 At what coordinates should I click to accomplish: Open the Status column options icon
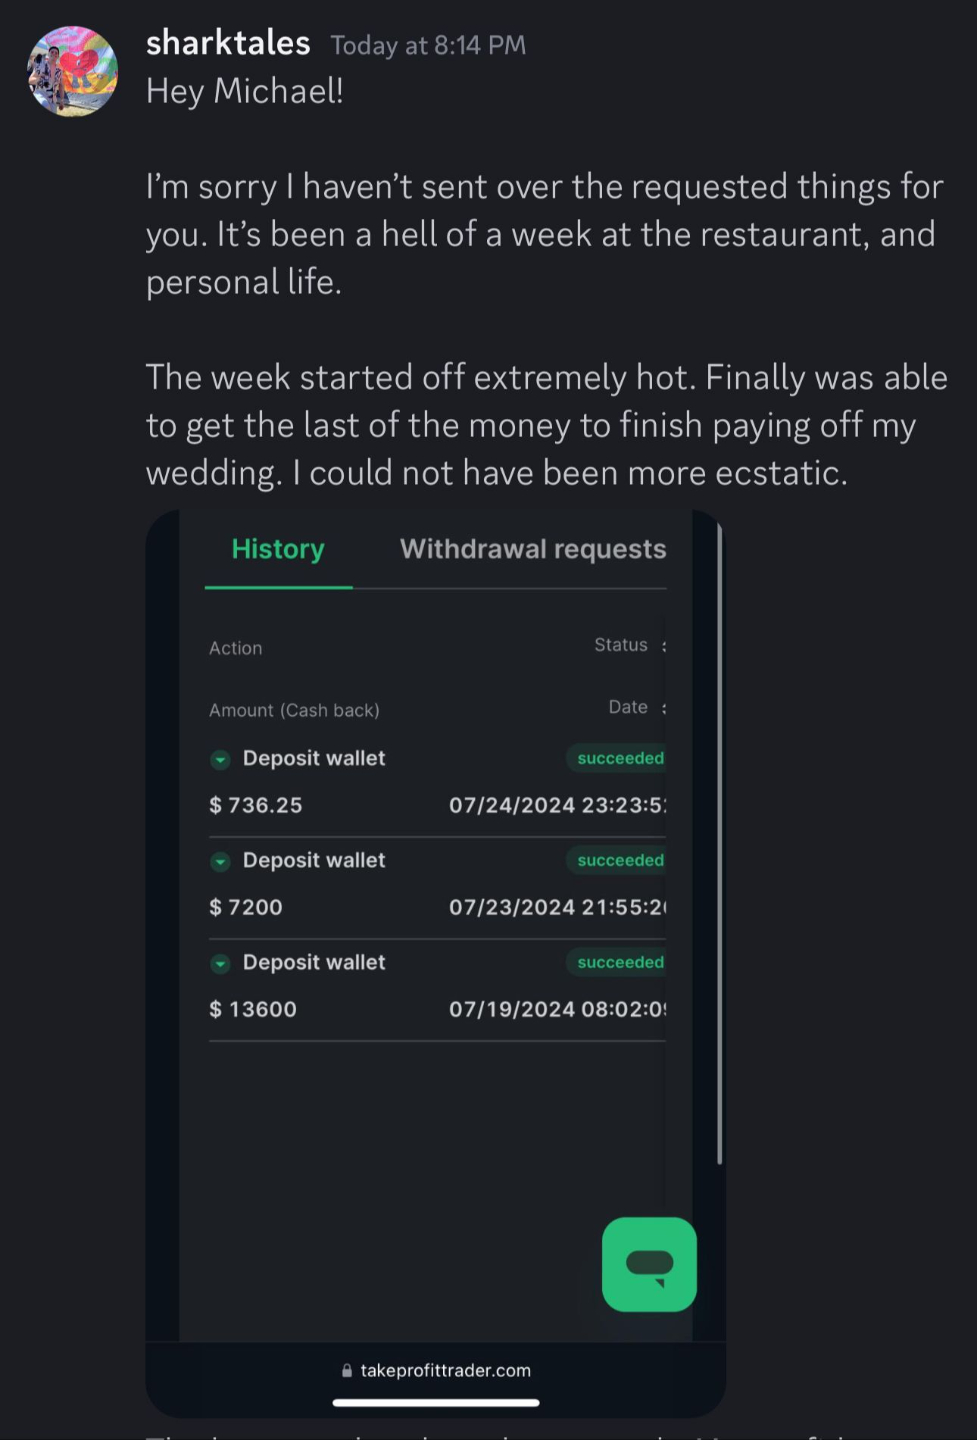[x=664, y=646]
